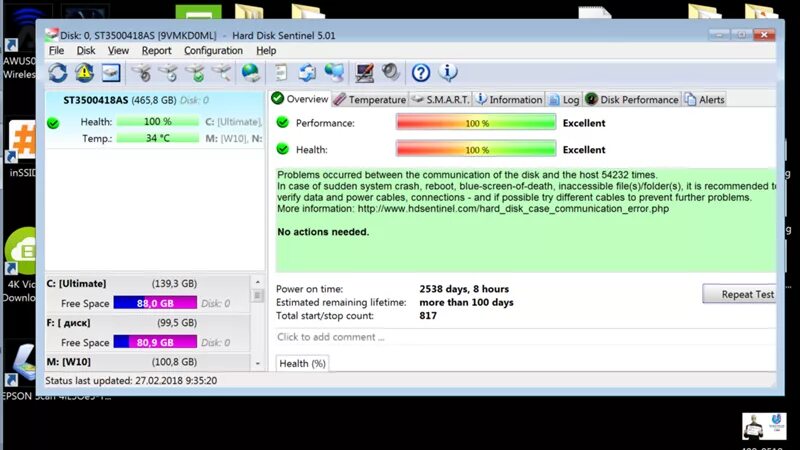Open the File menu
This screenshot has width=800, height=450.
click(x=56, y=51)
